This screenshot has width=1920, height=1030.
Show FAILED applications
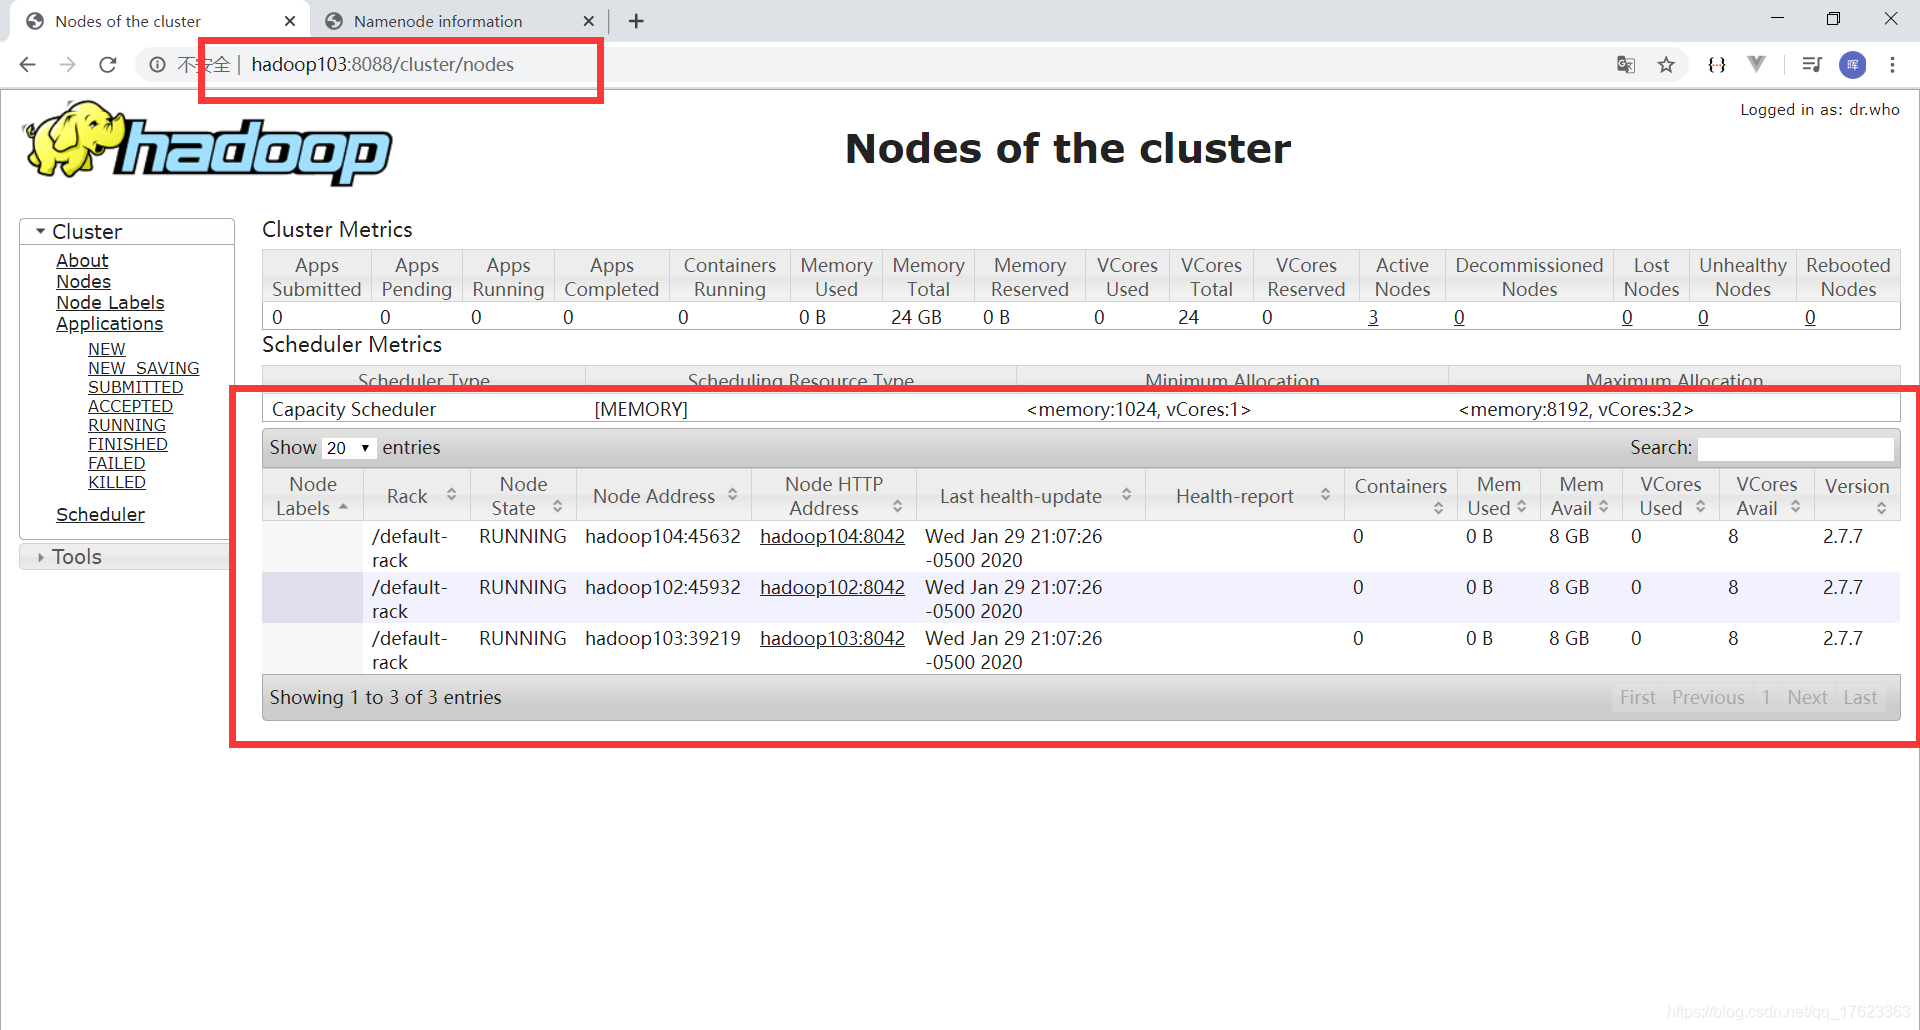pos(116,464)
